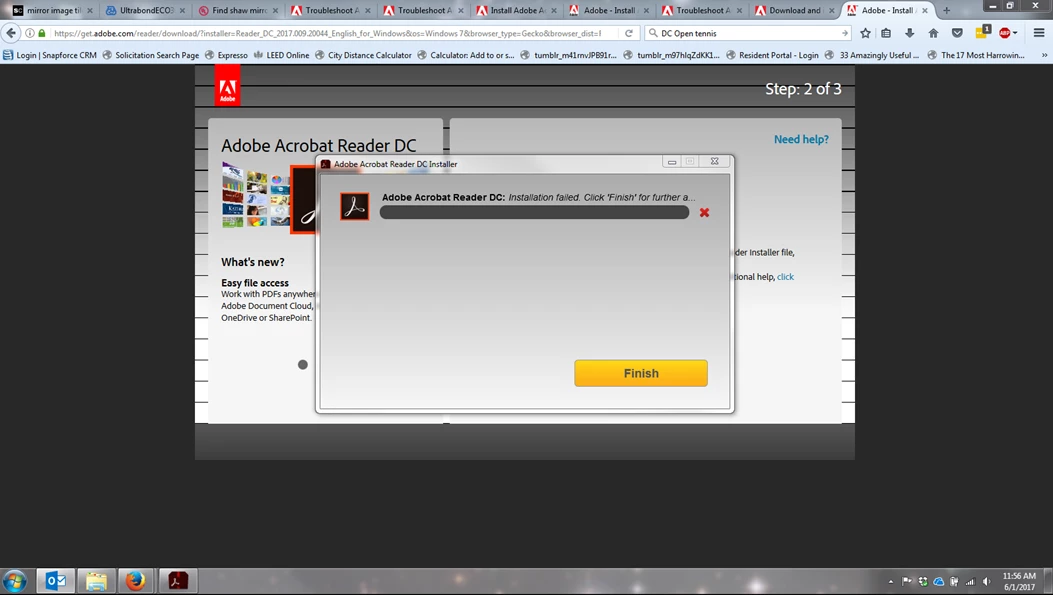Open the Expresso bookmark
1053x595 pixels.
click(226, 55)
